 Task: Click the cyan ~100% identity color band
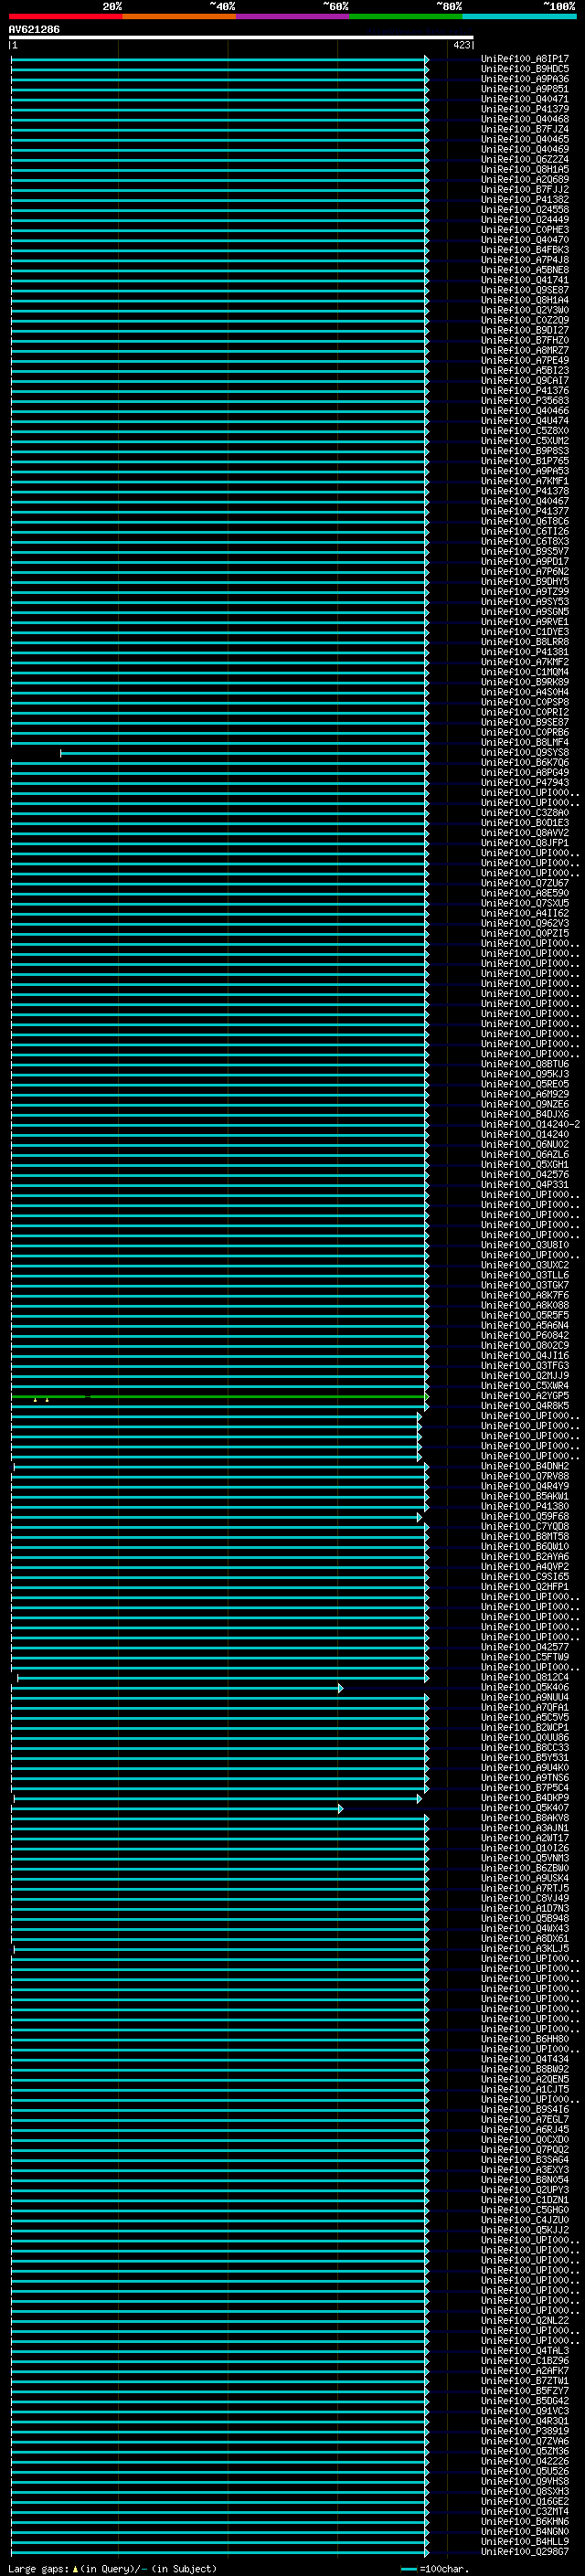pyautogui.click(x=519, y=16)
